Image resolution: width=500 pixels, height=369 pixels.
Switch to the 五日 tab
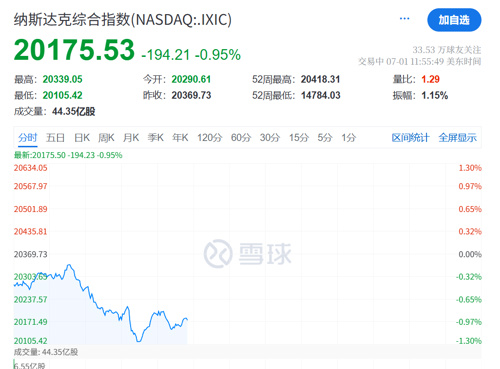(x=55, y=137)
